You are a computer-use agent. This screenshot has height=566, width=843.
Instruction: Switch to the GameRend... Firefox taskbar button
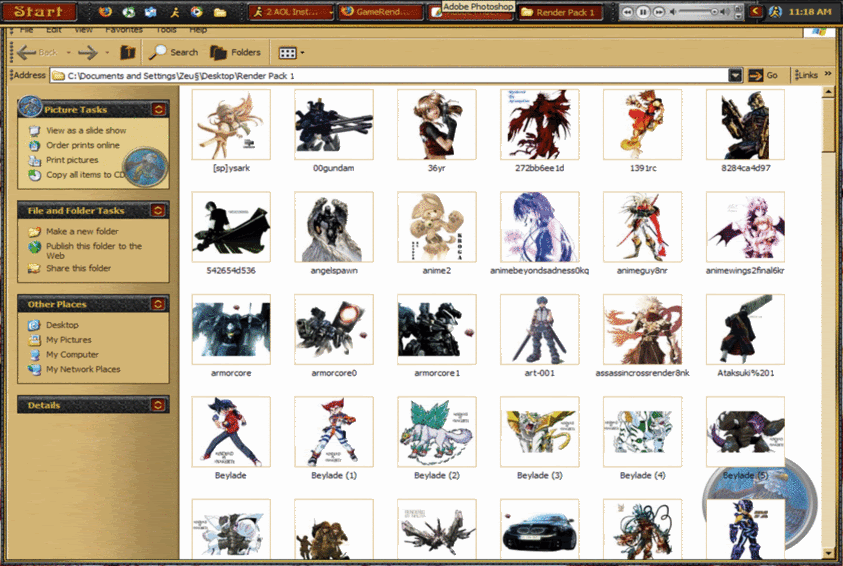pos(380,12)
